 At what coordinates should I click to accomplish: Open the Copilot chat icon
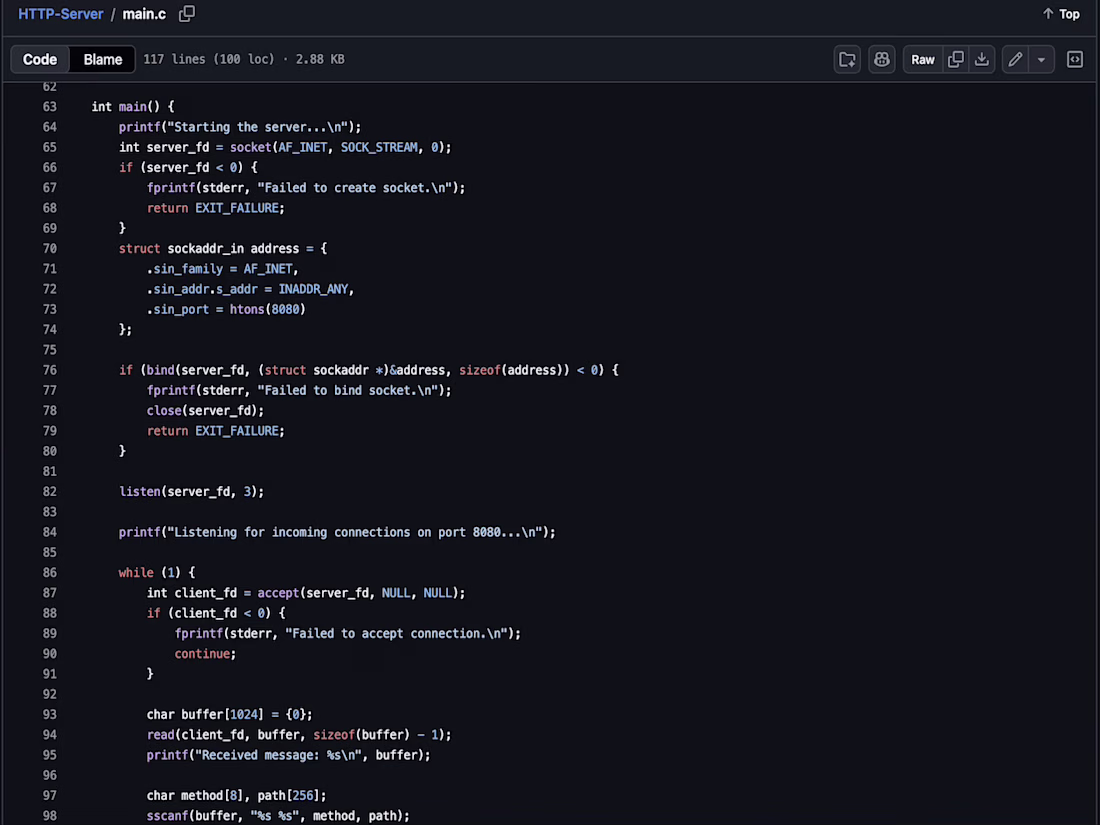pyautogui.click(x=882, y=60)
